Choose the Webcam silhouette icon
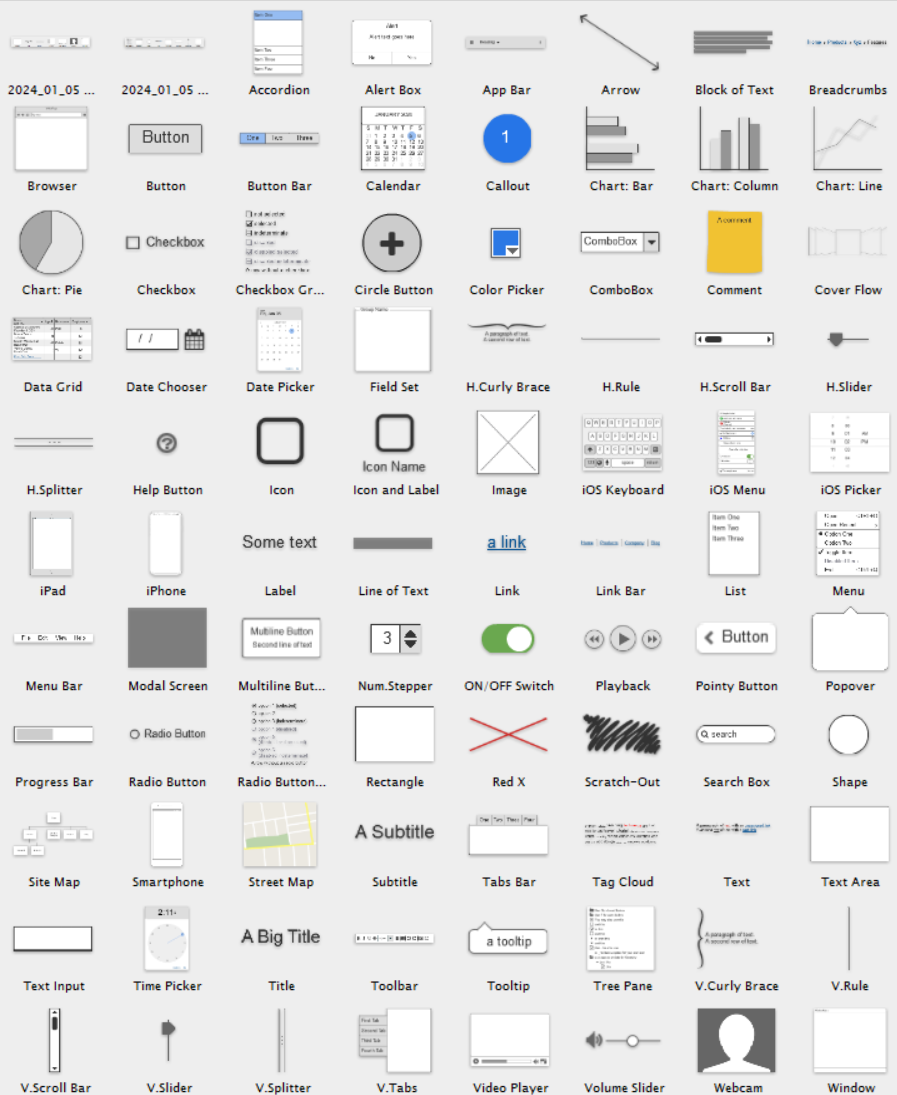 (737, 1041)
